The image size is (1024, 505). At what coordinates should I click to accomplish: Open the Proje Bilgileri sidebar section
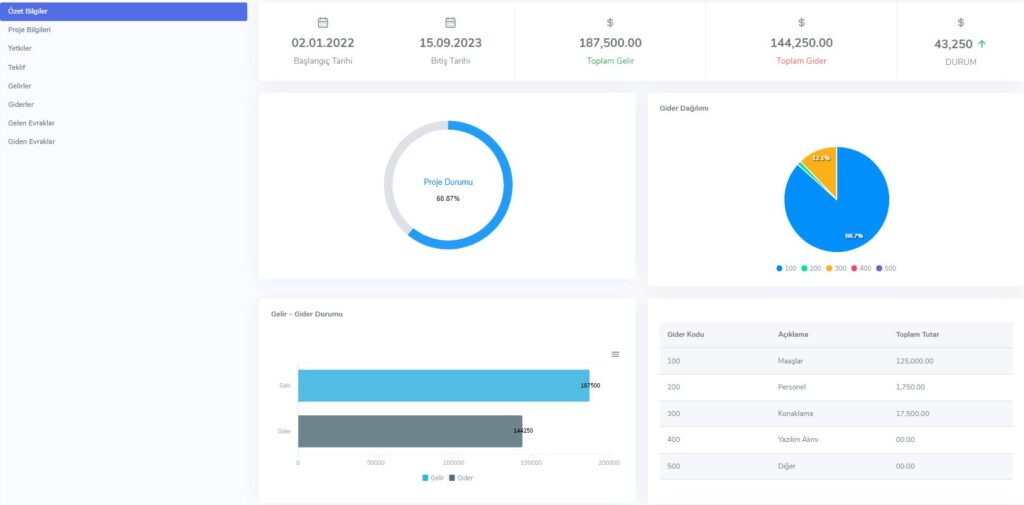(x=29, y=30)
